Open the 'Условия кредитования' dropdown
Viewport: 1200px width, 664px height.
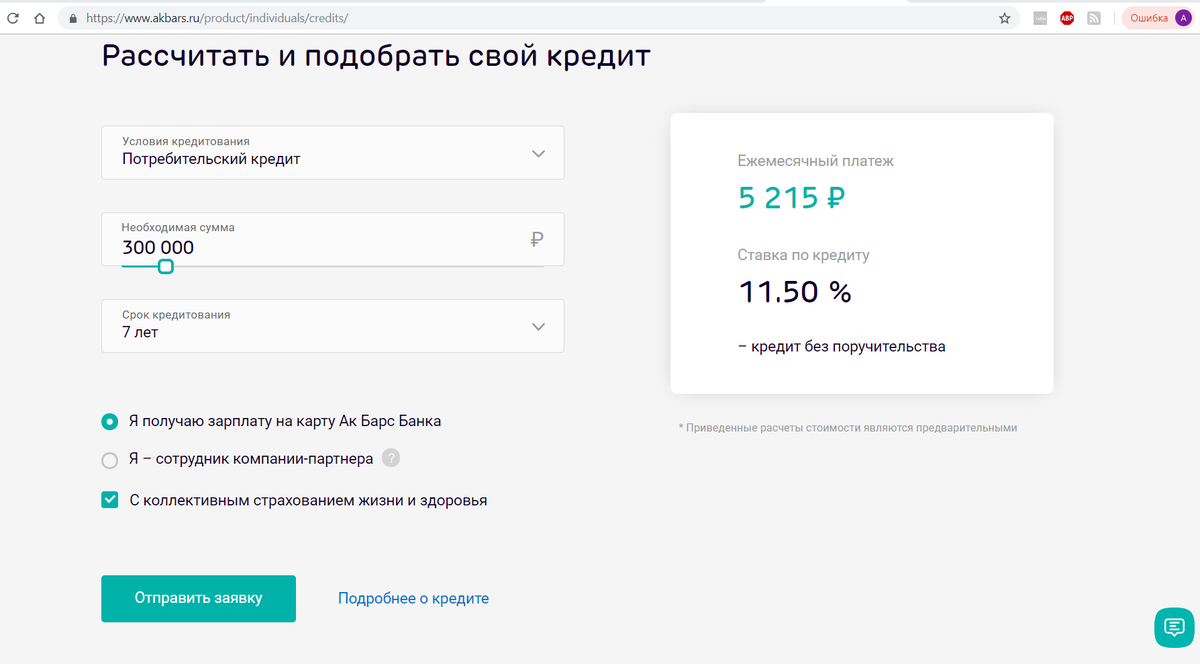[x=332, y=152]
